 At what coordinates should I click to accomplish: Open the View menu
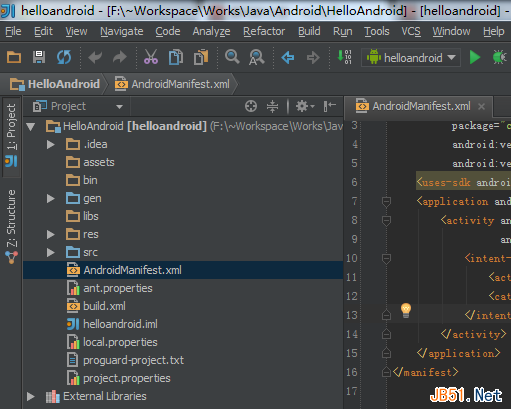tap(76, 31)
